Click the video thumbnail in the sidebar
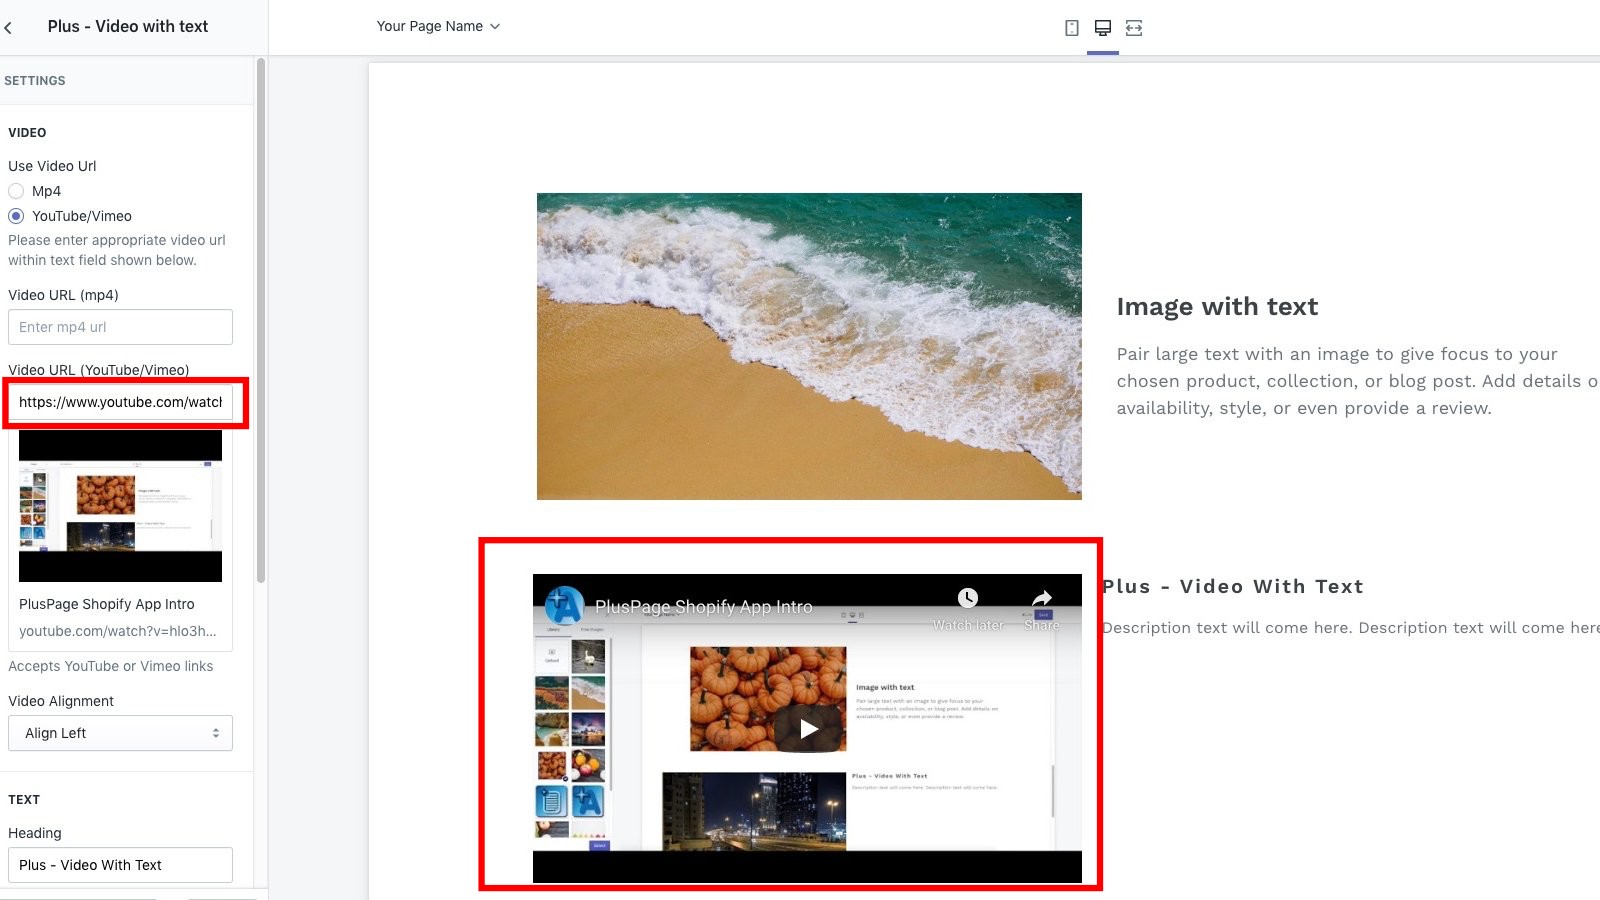Viewport: 1600px width, 900px height. pyautogui.click(x=120, y=507)
